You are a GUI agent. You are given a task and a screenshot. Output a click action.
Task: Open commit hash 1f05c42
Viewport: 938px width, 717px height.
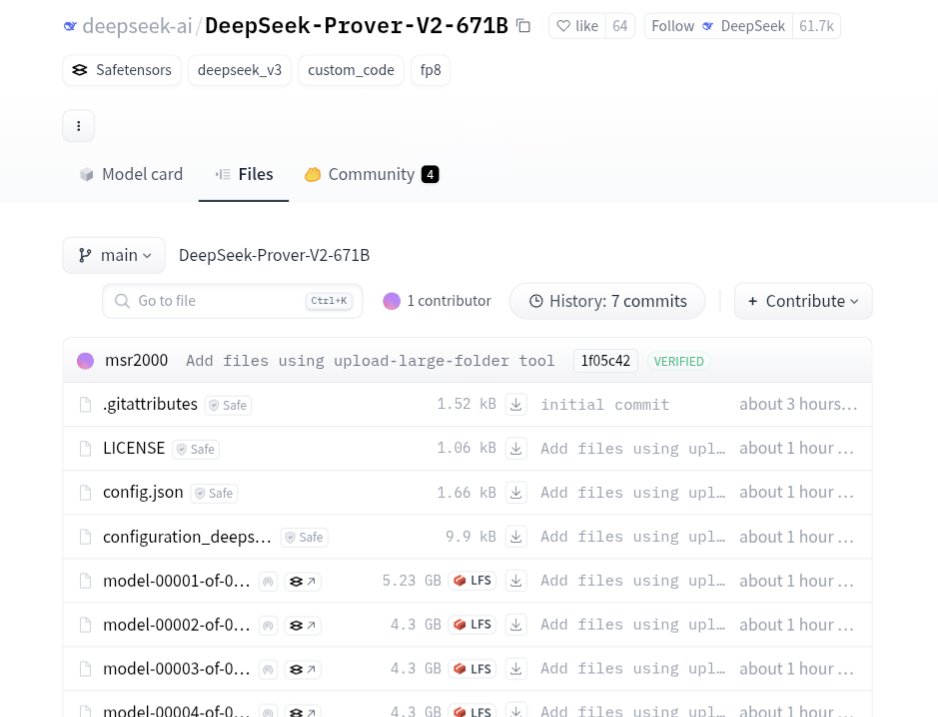pyautogui.click(x=605, y=361)
